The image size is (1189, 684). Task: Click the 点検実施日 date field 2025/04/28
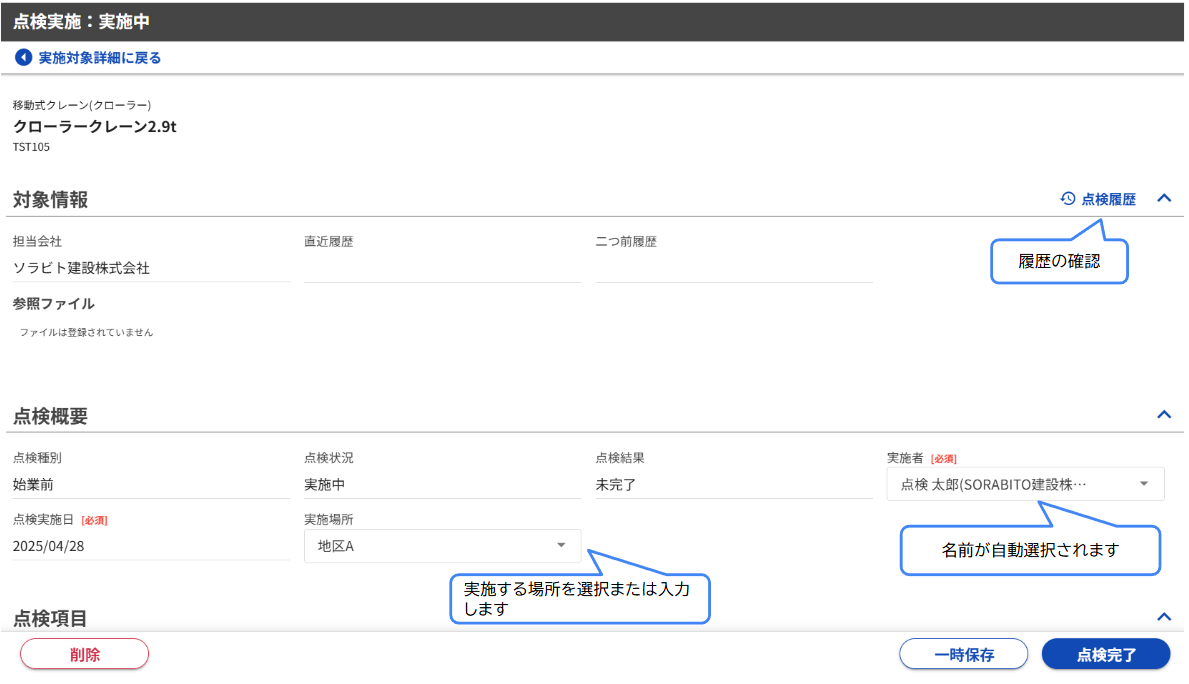[x=150, y=546]
